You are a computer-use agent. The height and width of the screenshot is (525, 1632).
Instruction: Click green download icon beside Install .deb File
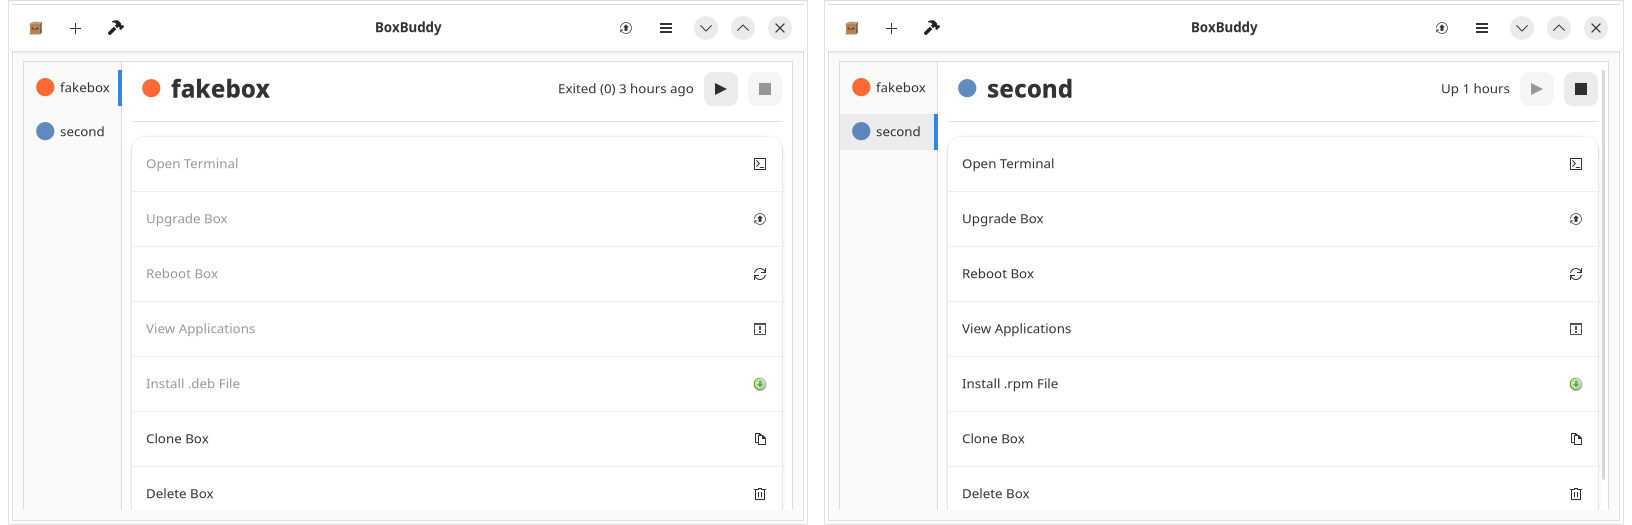760,384
